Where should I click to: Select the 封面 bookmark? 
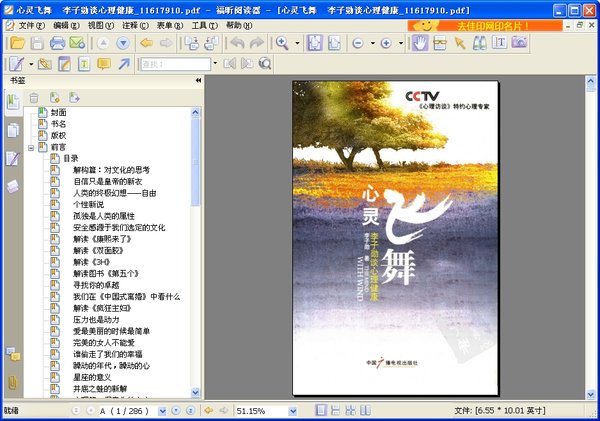coord(59,113)
